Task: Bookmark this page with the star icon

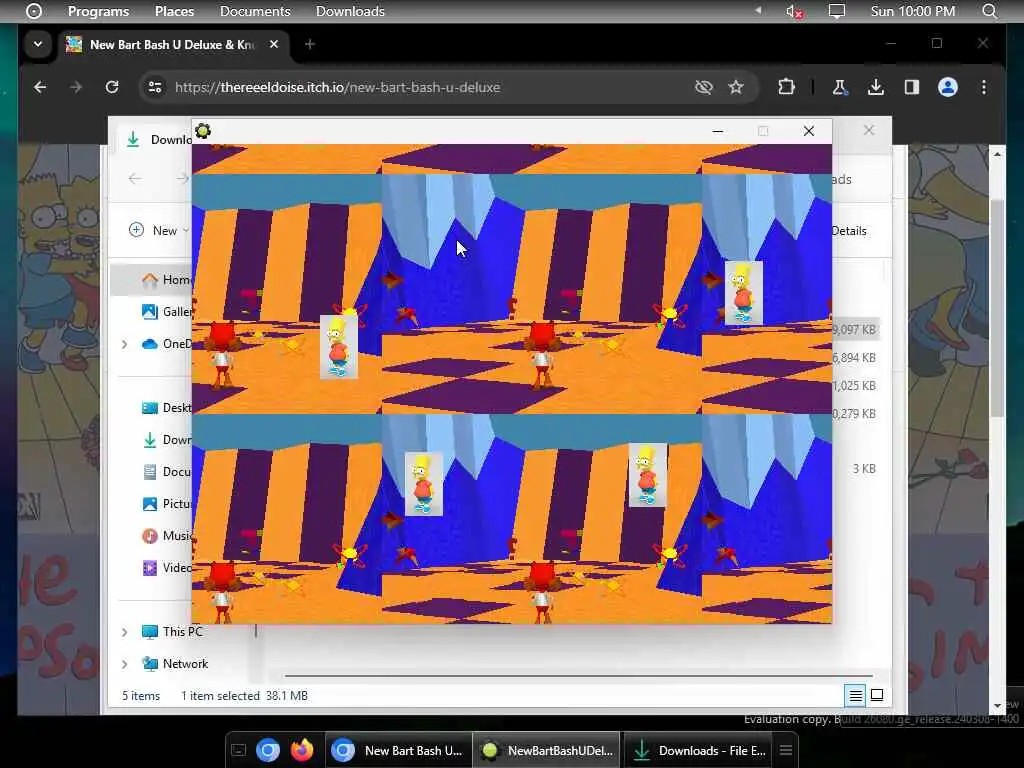Action: point(736,87)
